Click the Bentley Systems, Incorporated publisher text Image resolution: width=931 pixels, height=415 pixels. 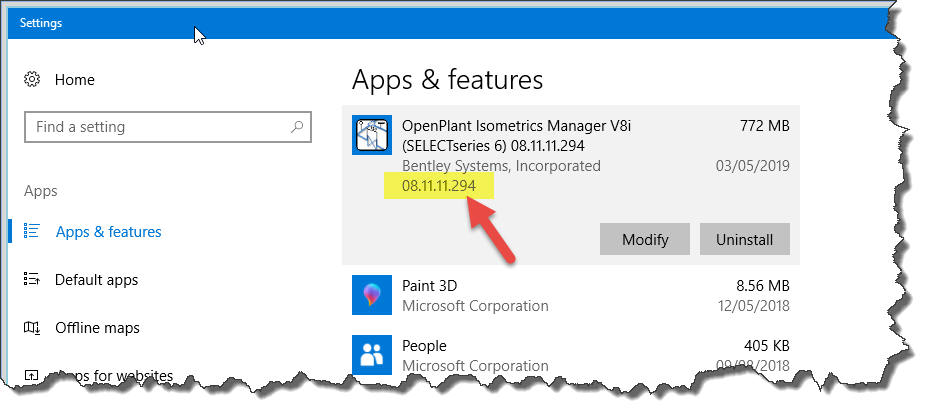pyautogui.click(x=501, y=166)
